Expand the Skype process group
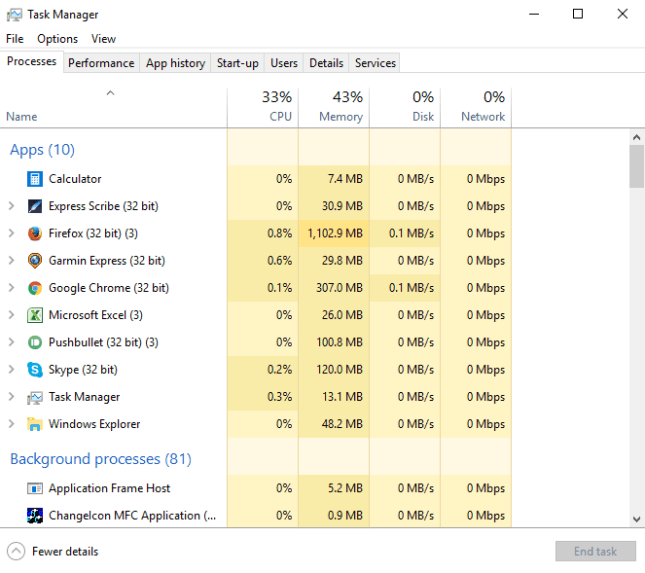The width and height of the screenshot is (645, 573). [x=12, y=369]
